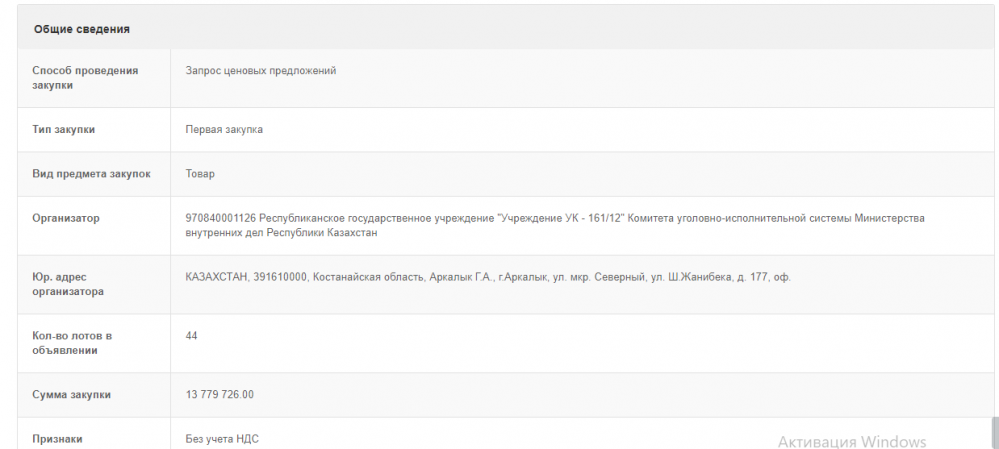The width and height of the screenshot is (999, 449).
Task: Click the organizer BIN number 970840001126
Action: click(221, 218)
